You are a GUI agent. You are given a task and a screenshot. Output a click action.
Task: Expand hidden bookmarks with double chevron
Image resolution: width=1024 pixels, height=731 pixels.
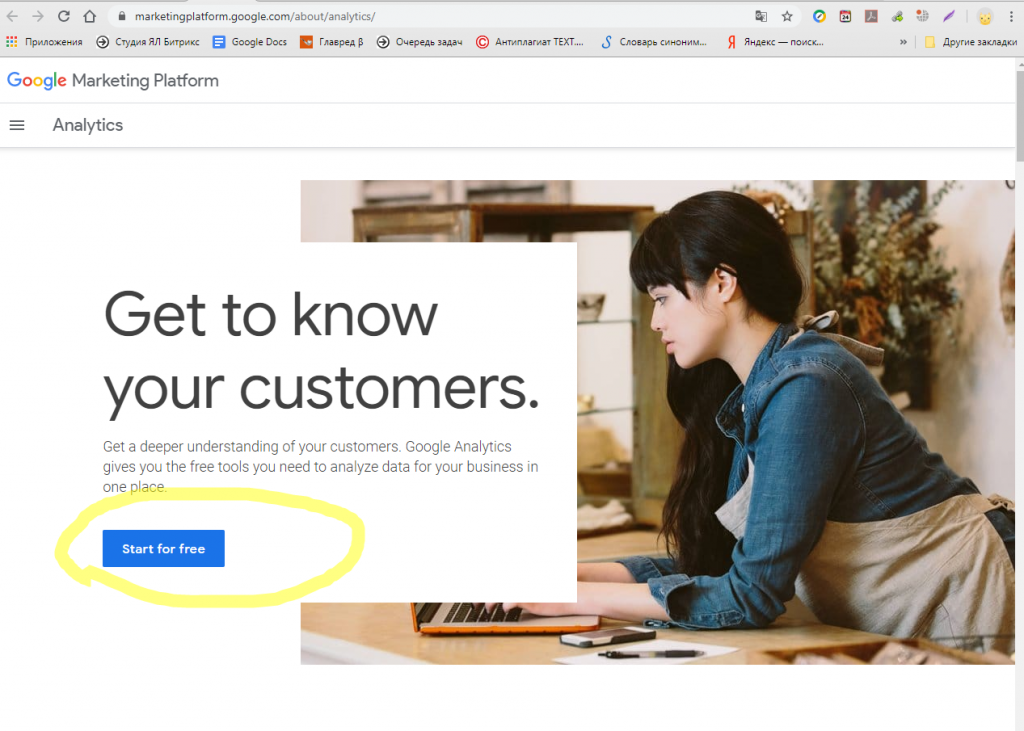point(903,42)
